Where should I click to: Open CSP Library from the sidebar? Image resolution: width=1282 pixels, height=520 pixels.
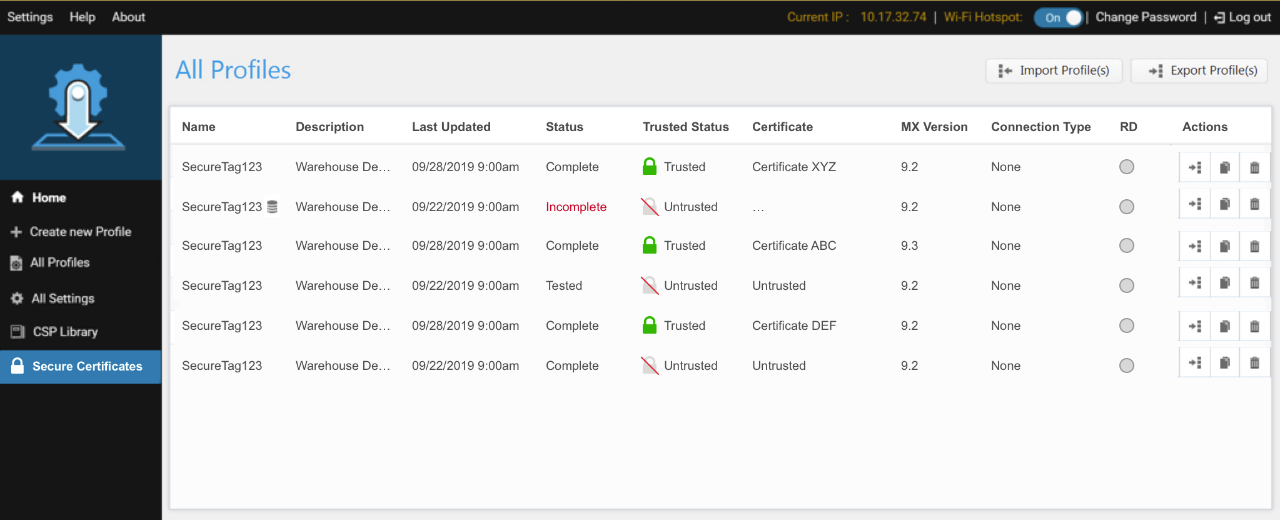click(x=65, y=332)
